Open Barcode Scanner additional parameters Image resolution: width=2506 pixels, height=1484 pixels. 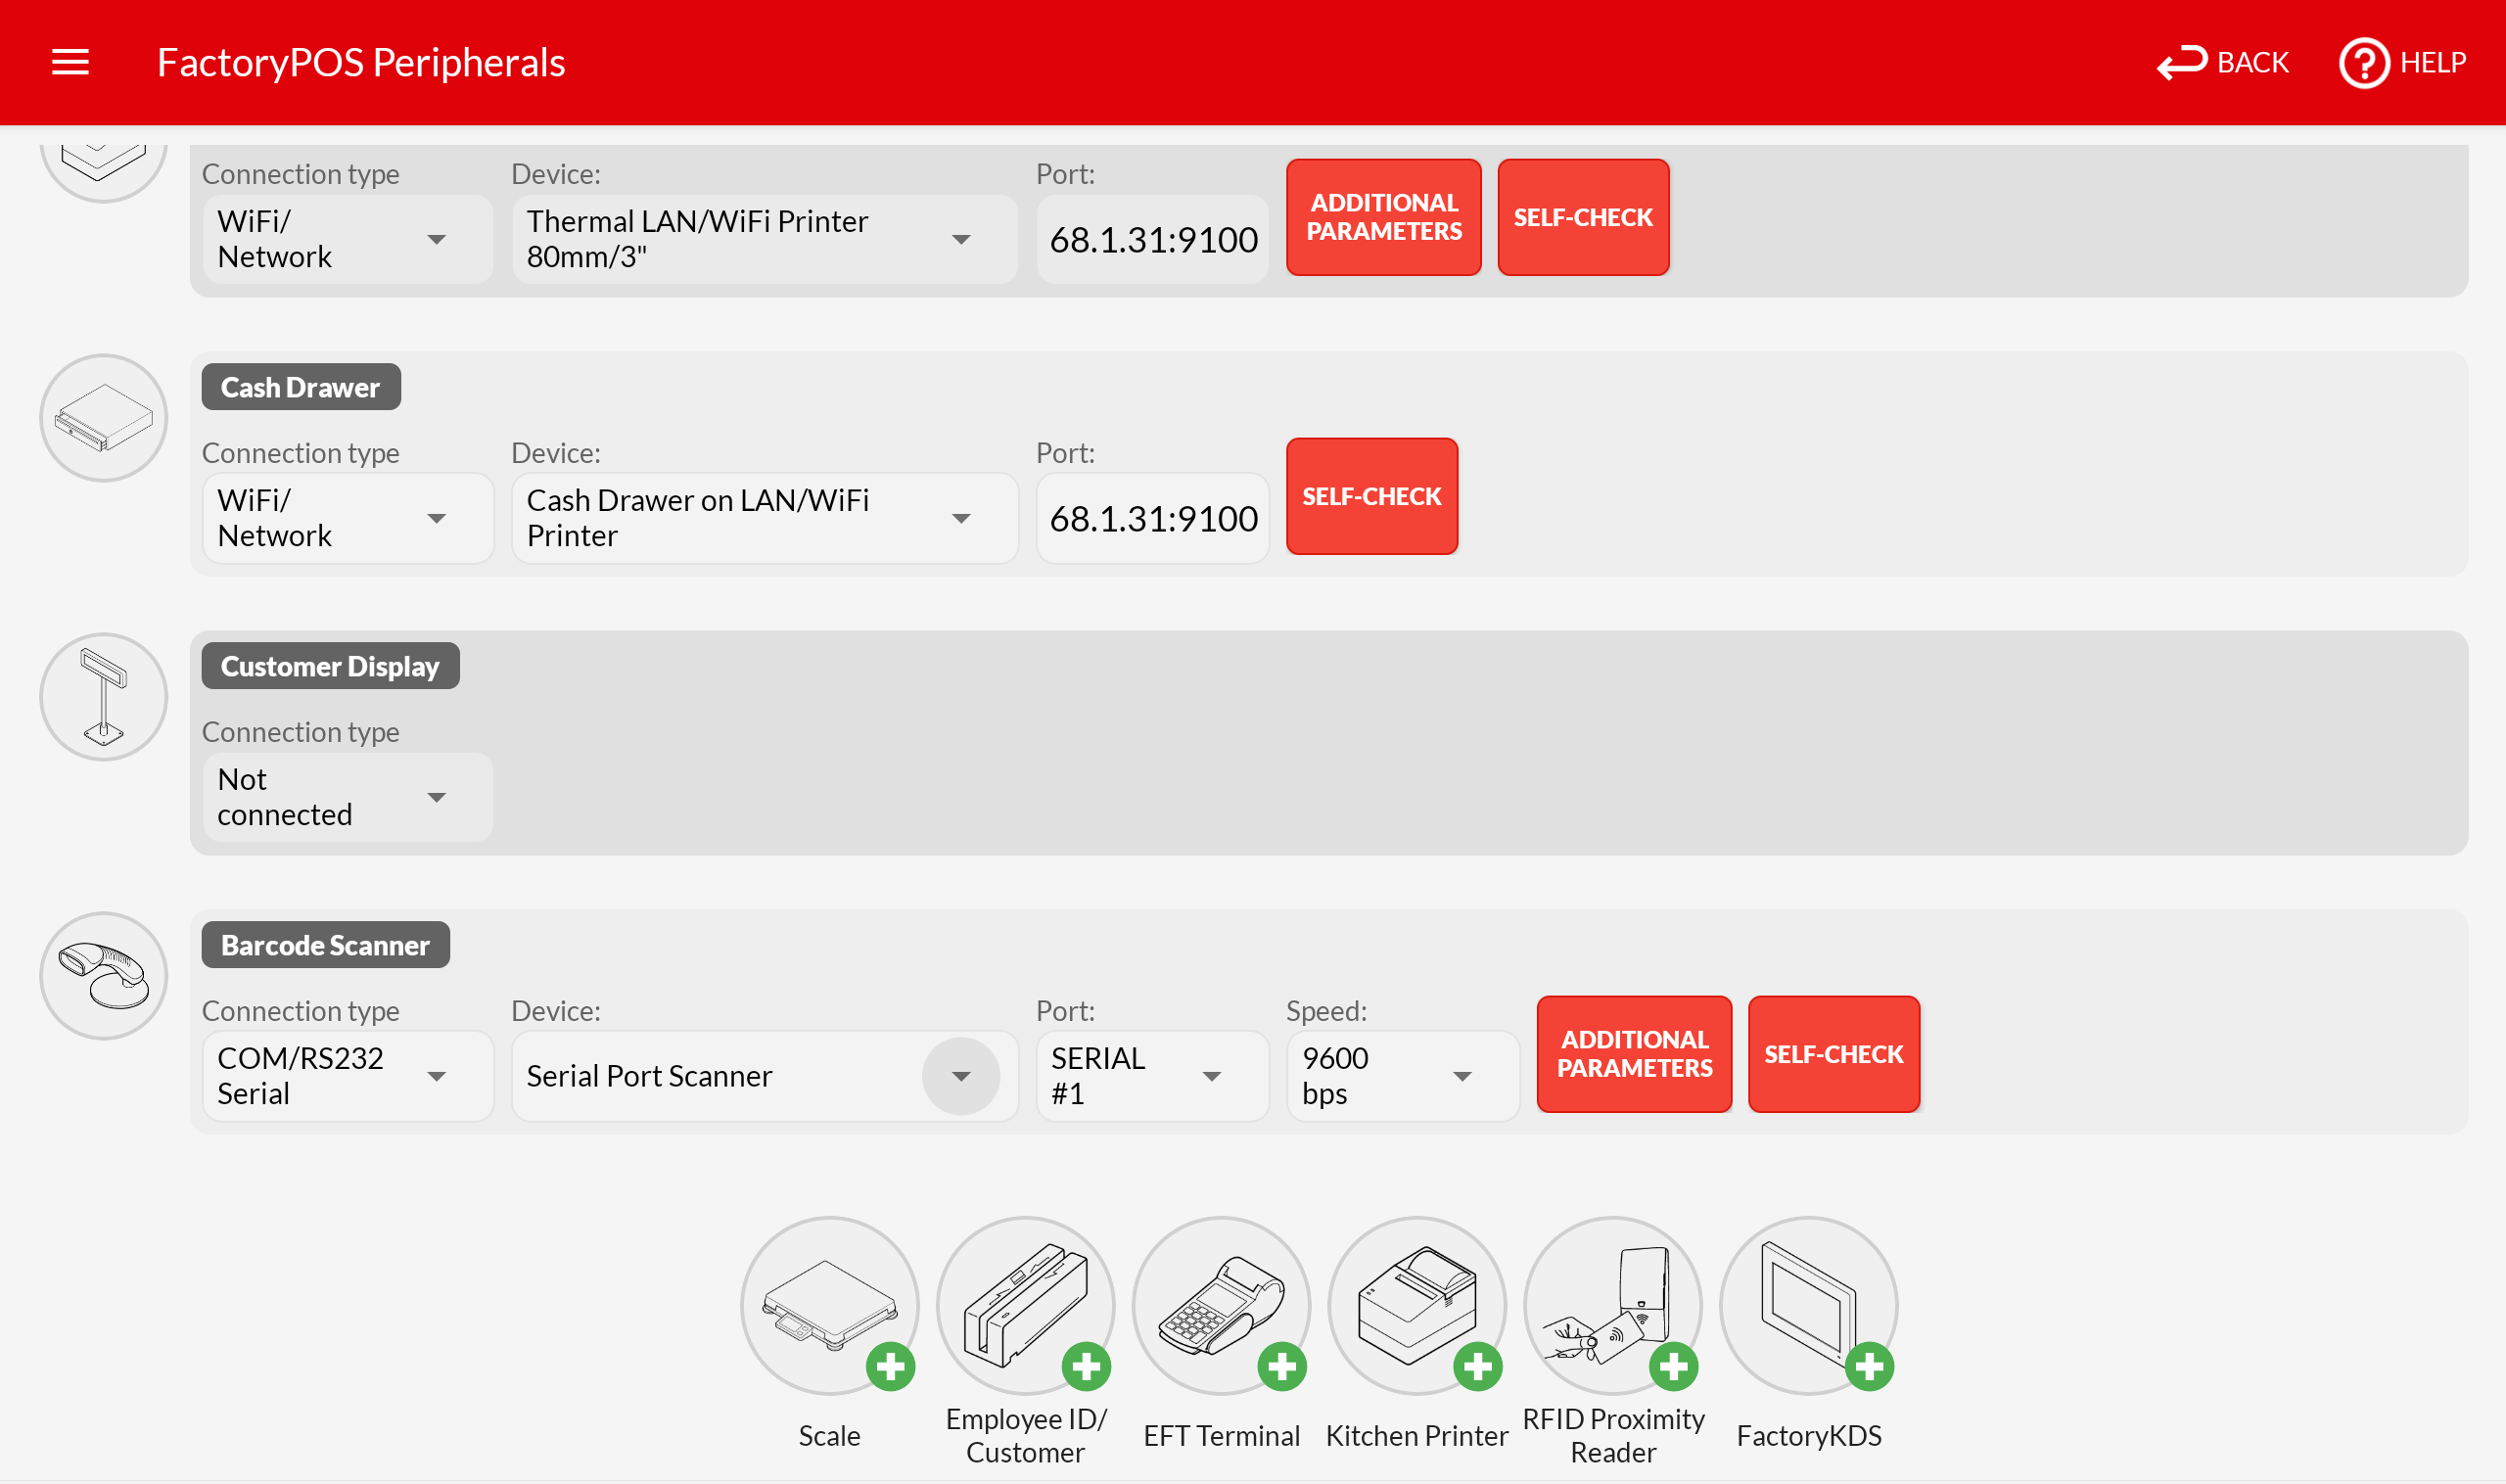1633,1054
